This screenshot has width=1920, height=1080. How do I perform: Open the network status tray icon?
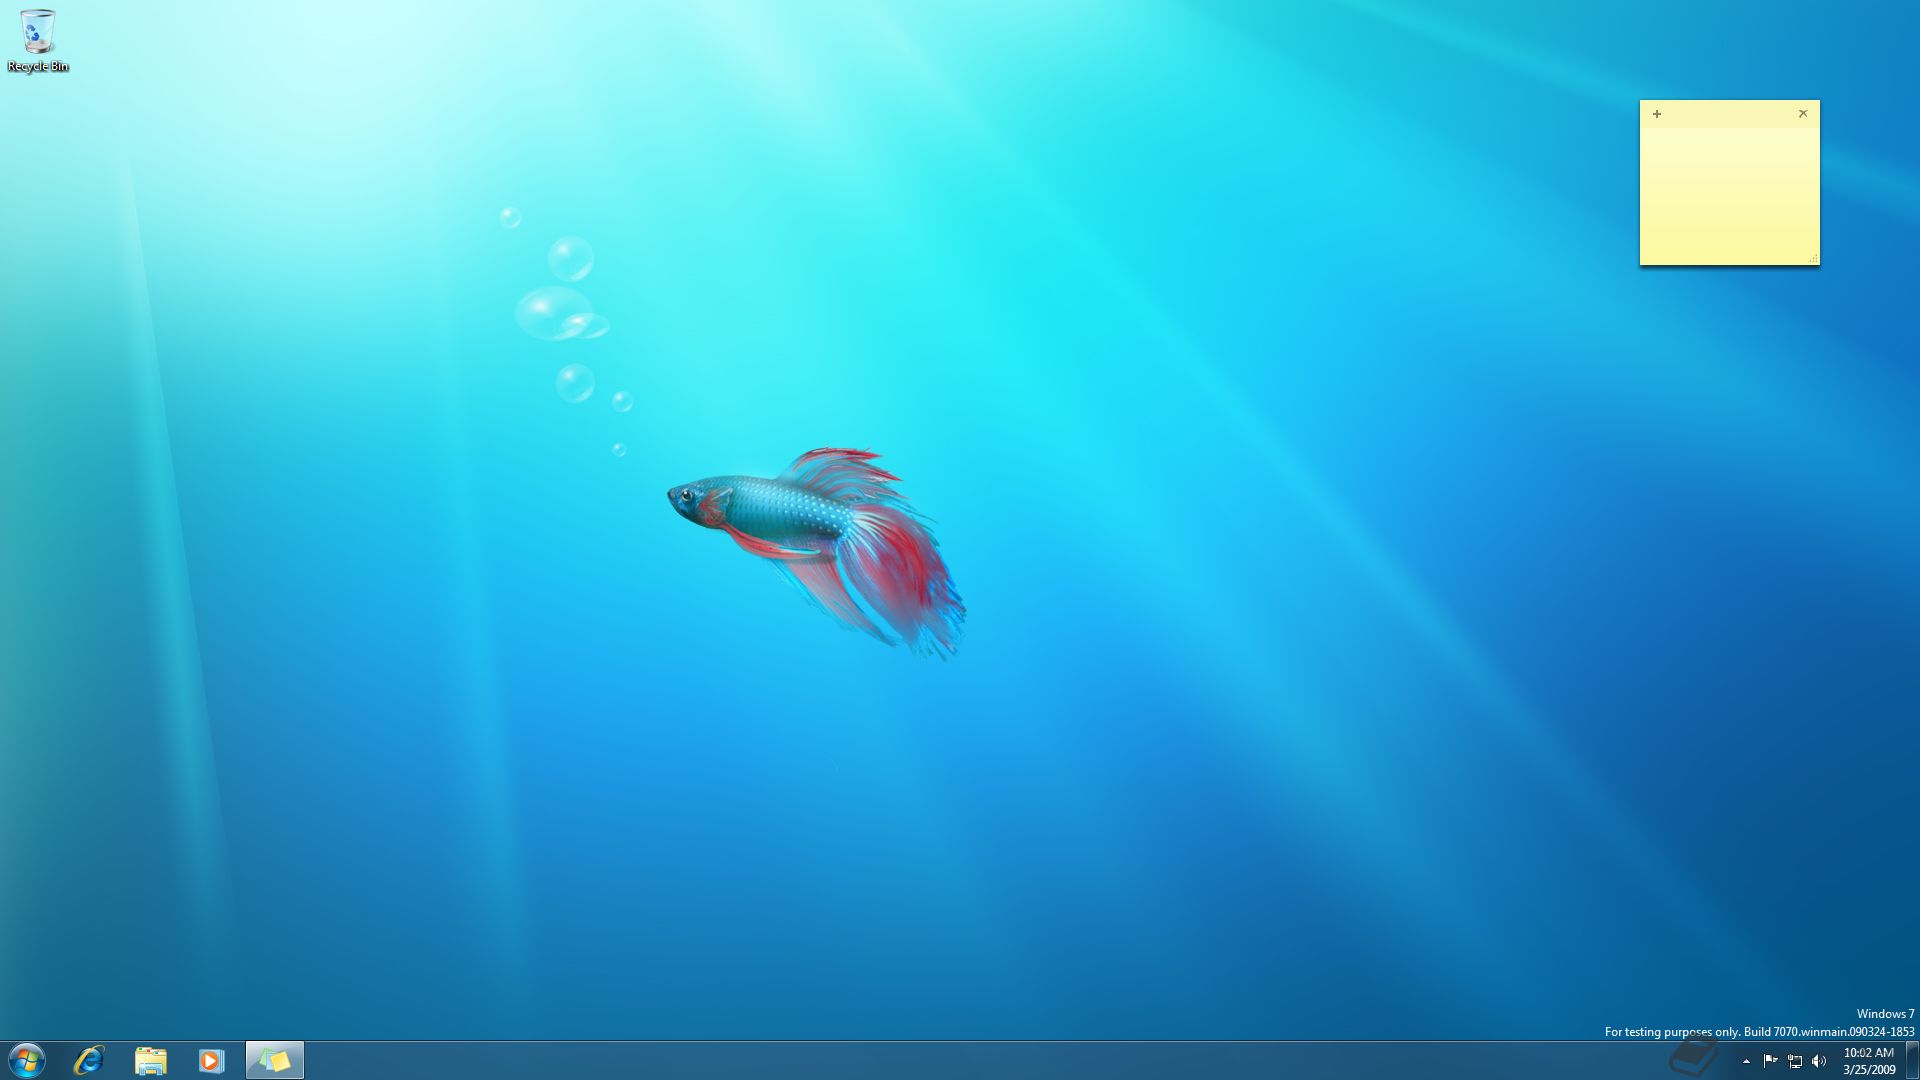(1795, 1061)
